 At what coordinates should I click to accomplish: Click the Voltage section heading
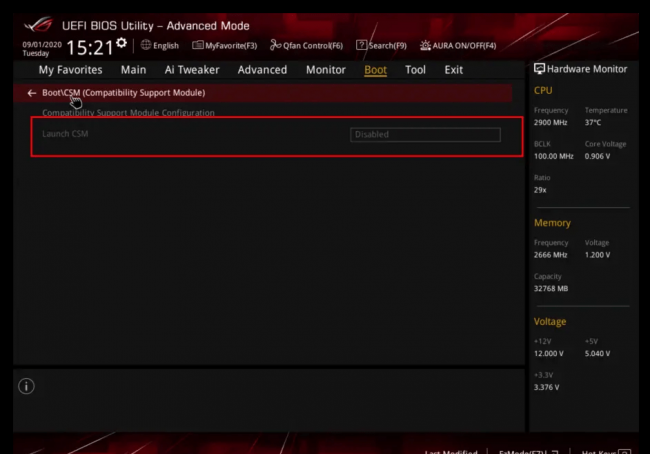pyautogui.click(x=550, y=322)
